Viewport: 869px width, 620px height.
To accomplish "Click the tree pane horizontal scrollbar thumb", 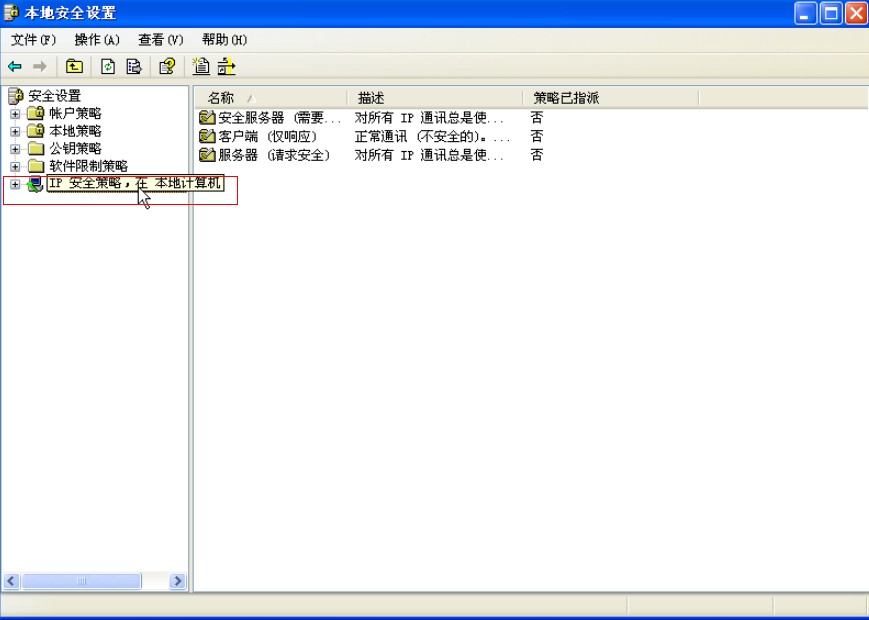I will click(x=81, y=581).
